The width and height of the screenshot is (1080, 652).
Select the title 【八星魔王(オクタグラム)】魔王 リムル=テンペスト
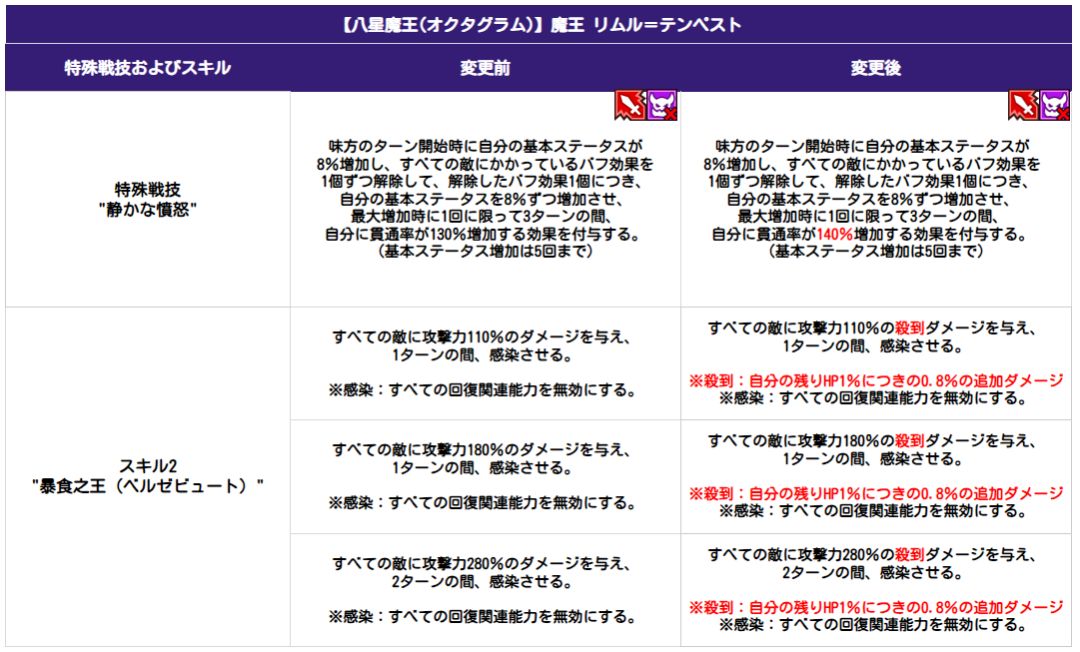point(540,25)
